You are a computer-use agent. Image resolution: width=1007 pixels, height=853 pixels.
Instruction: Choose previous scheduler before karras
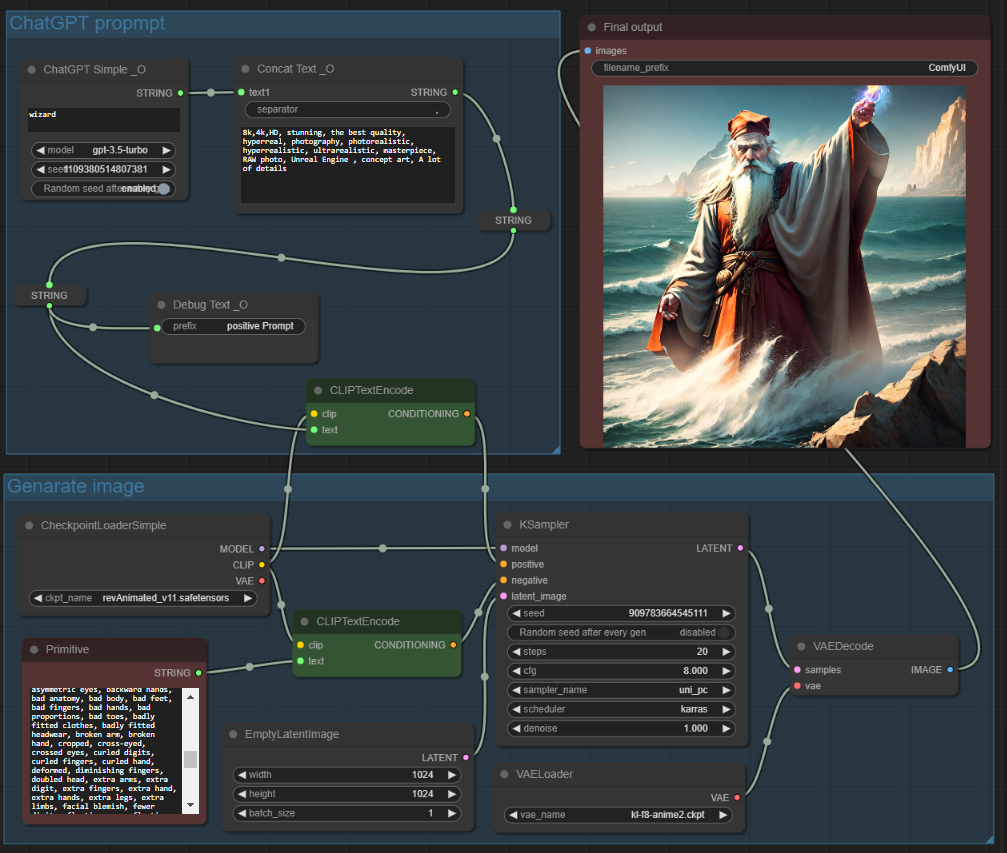516,709
